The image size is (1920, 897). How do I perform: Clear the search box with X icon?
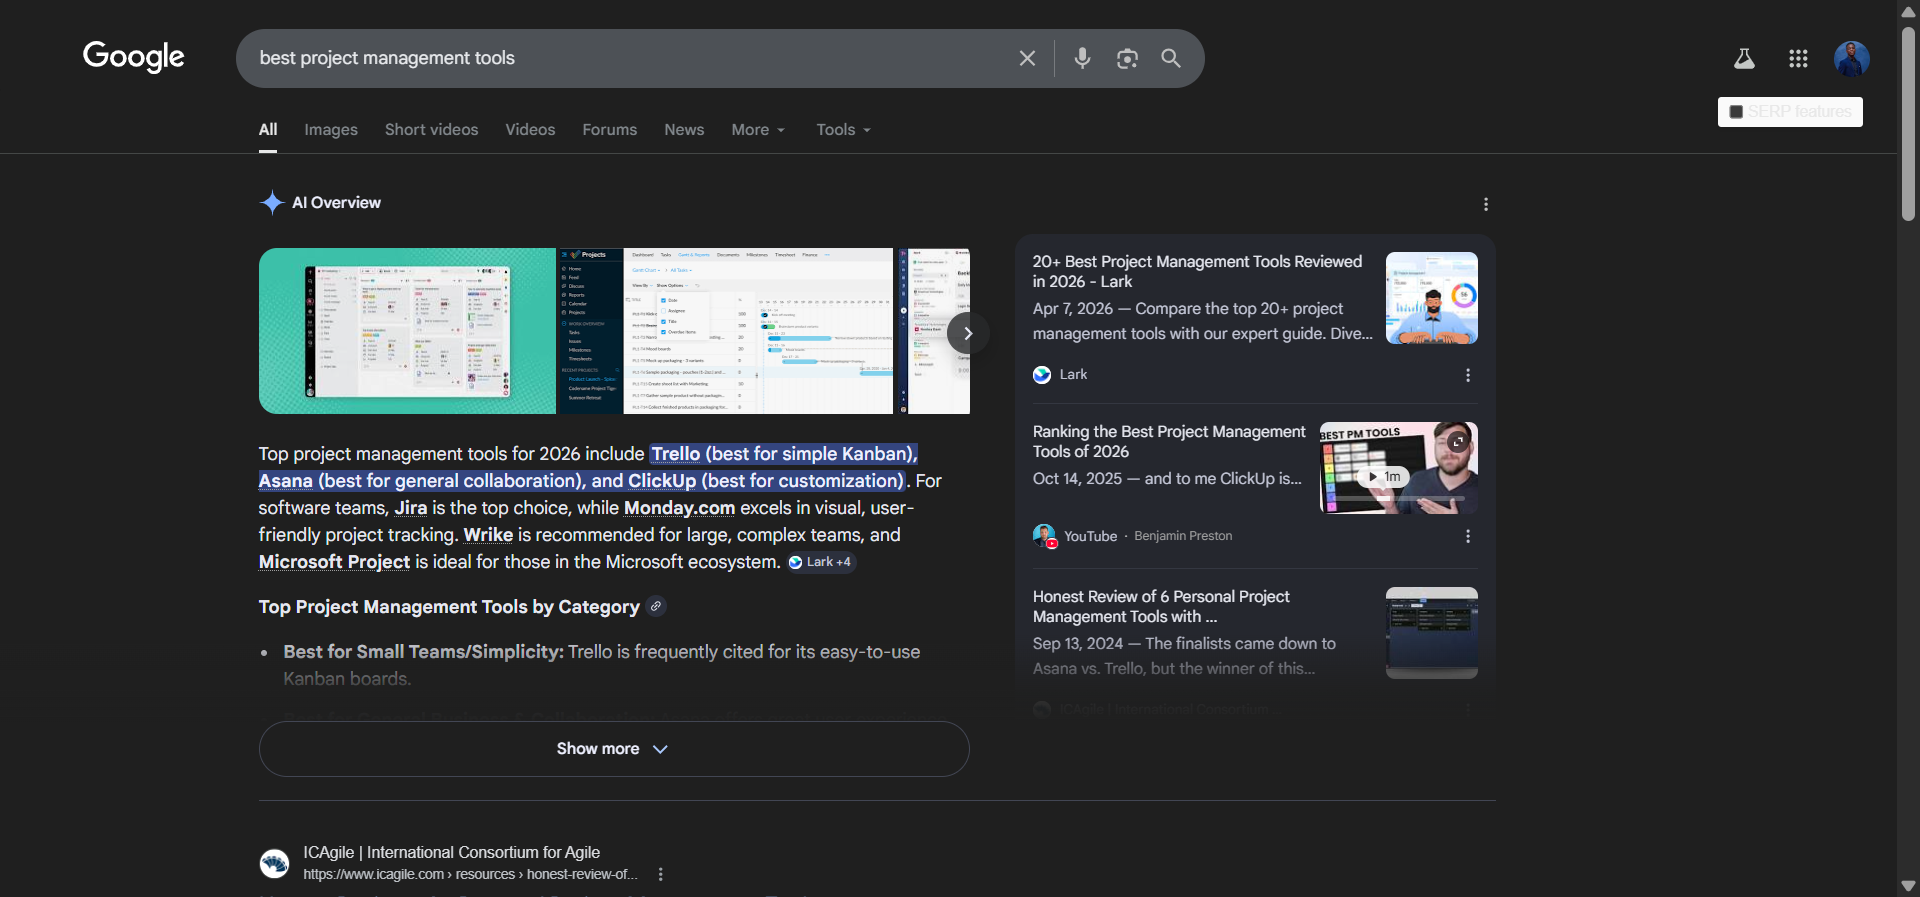1027,58
